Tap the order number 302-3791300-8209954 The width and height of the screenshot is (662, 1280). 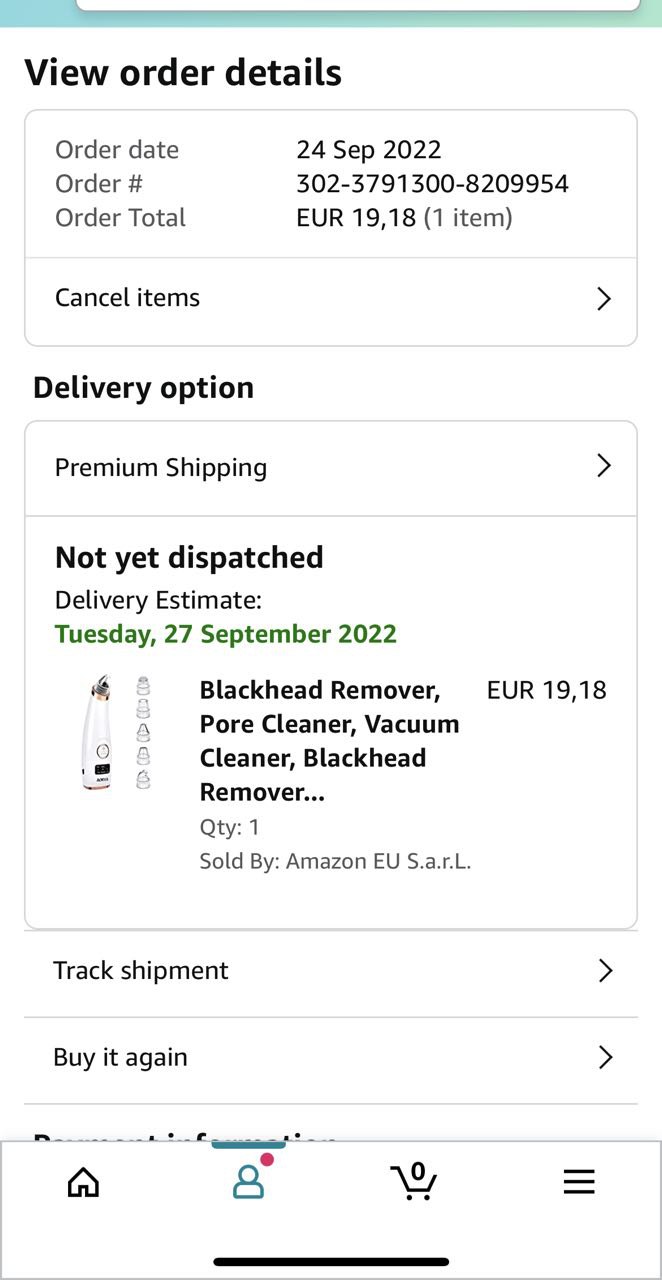(x=432, y=184)
